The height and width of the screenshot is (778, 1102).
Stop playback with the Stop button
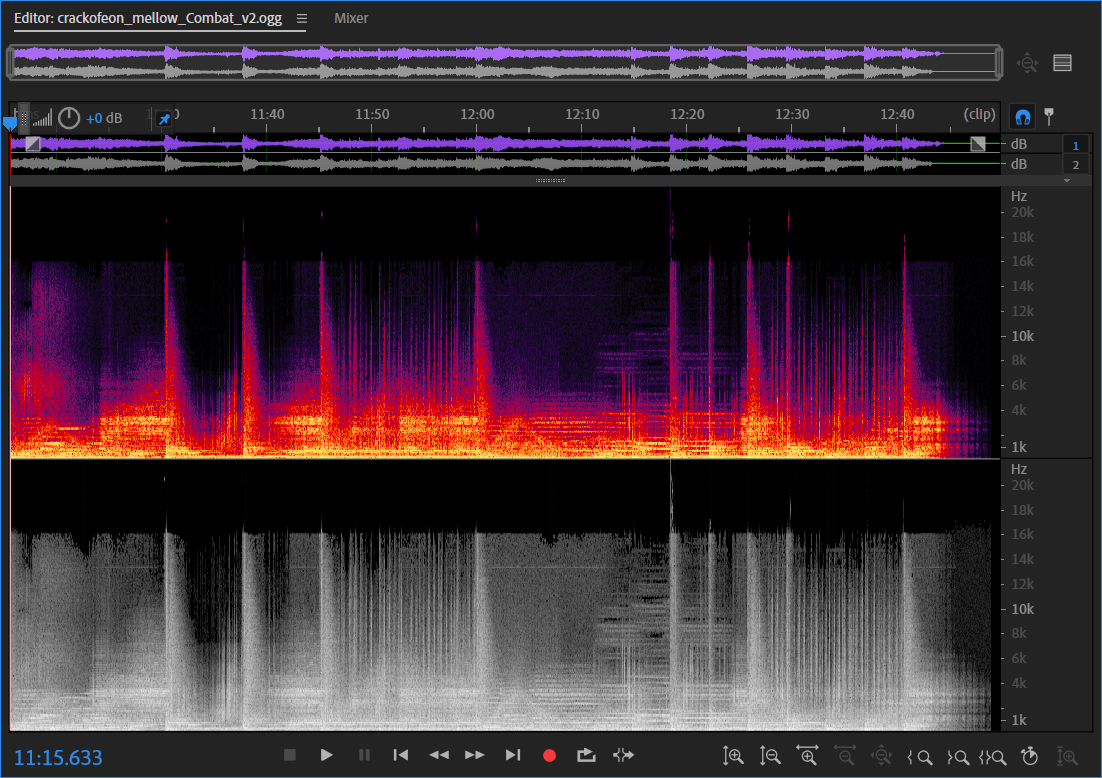[x=290, y=756]
